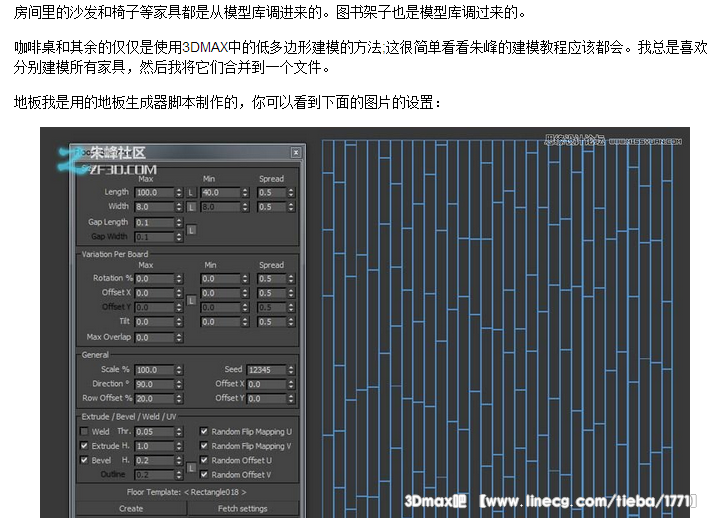Click the Length Max spinner arrows
This screenshot has width=726, height=518.
tap(179, 192)
